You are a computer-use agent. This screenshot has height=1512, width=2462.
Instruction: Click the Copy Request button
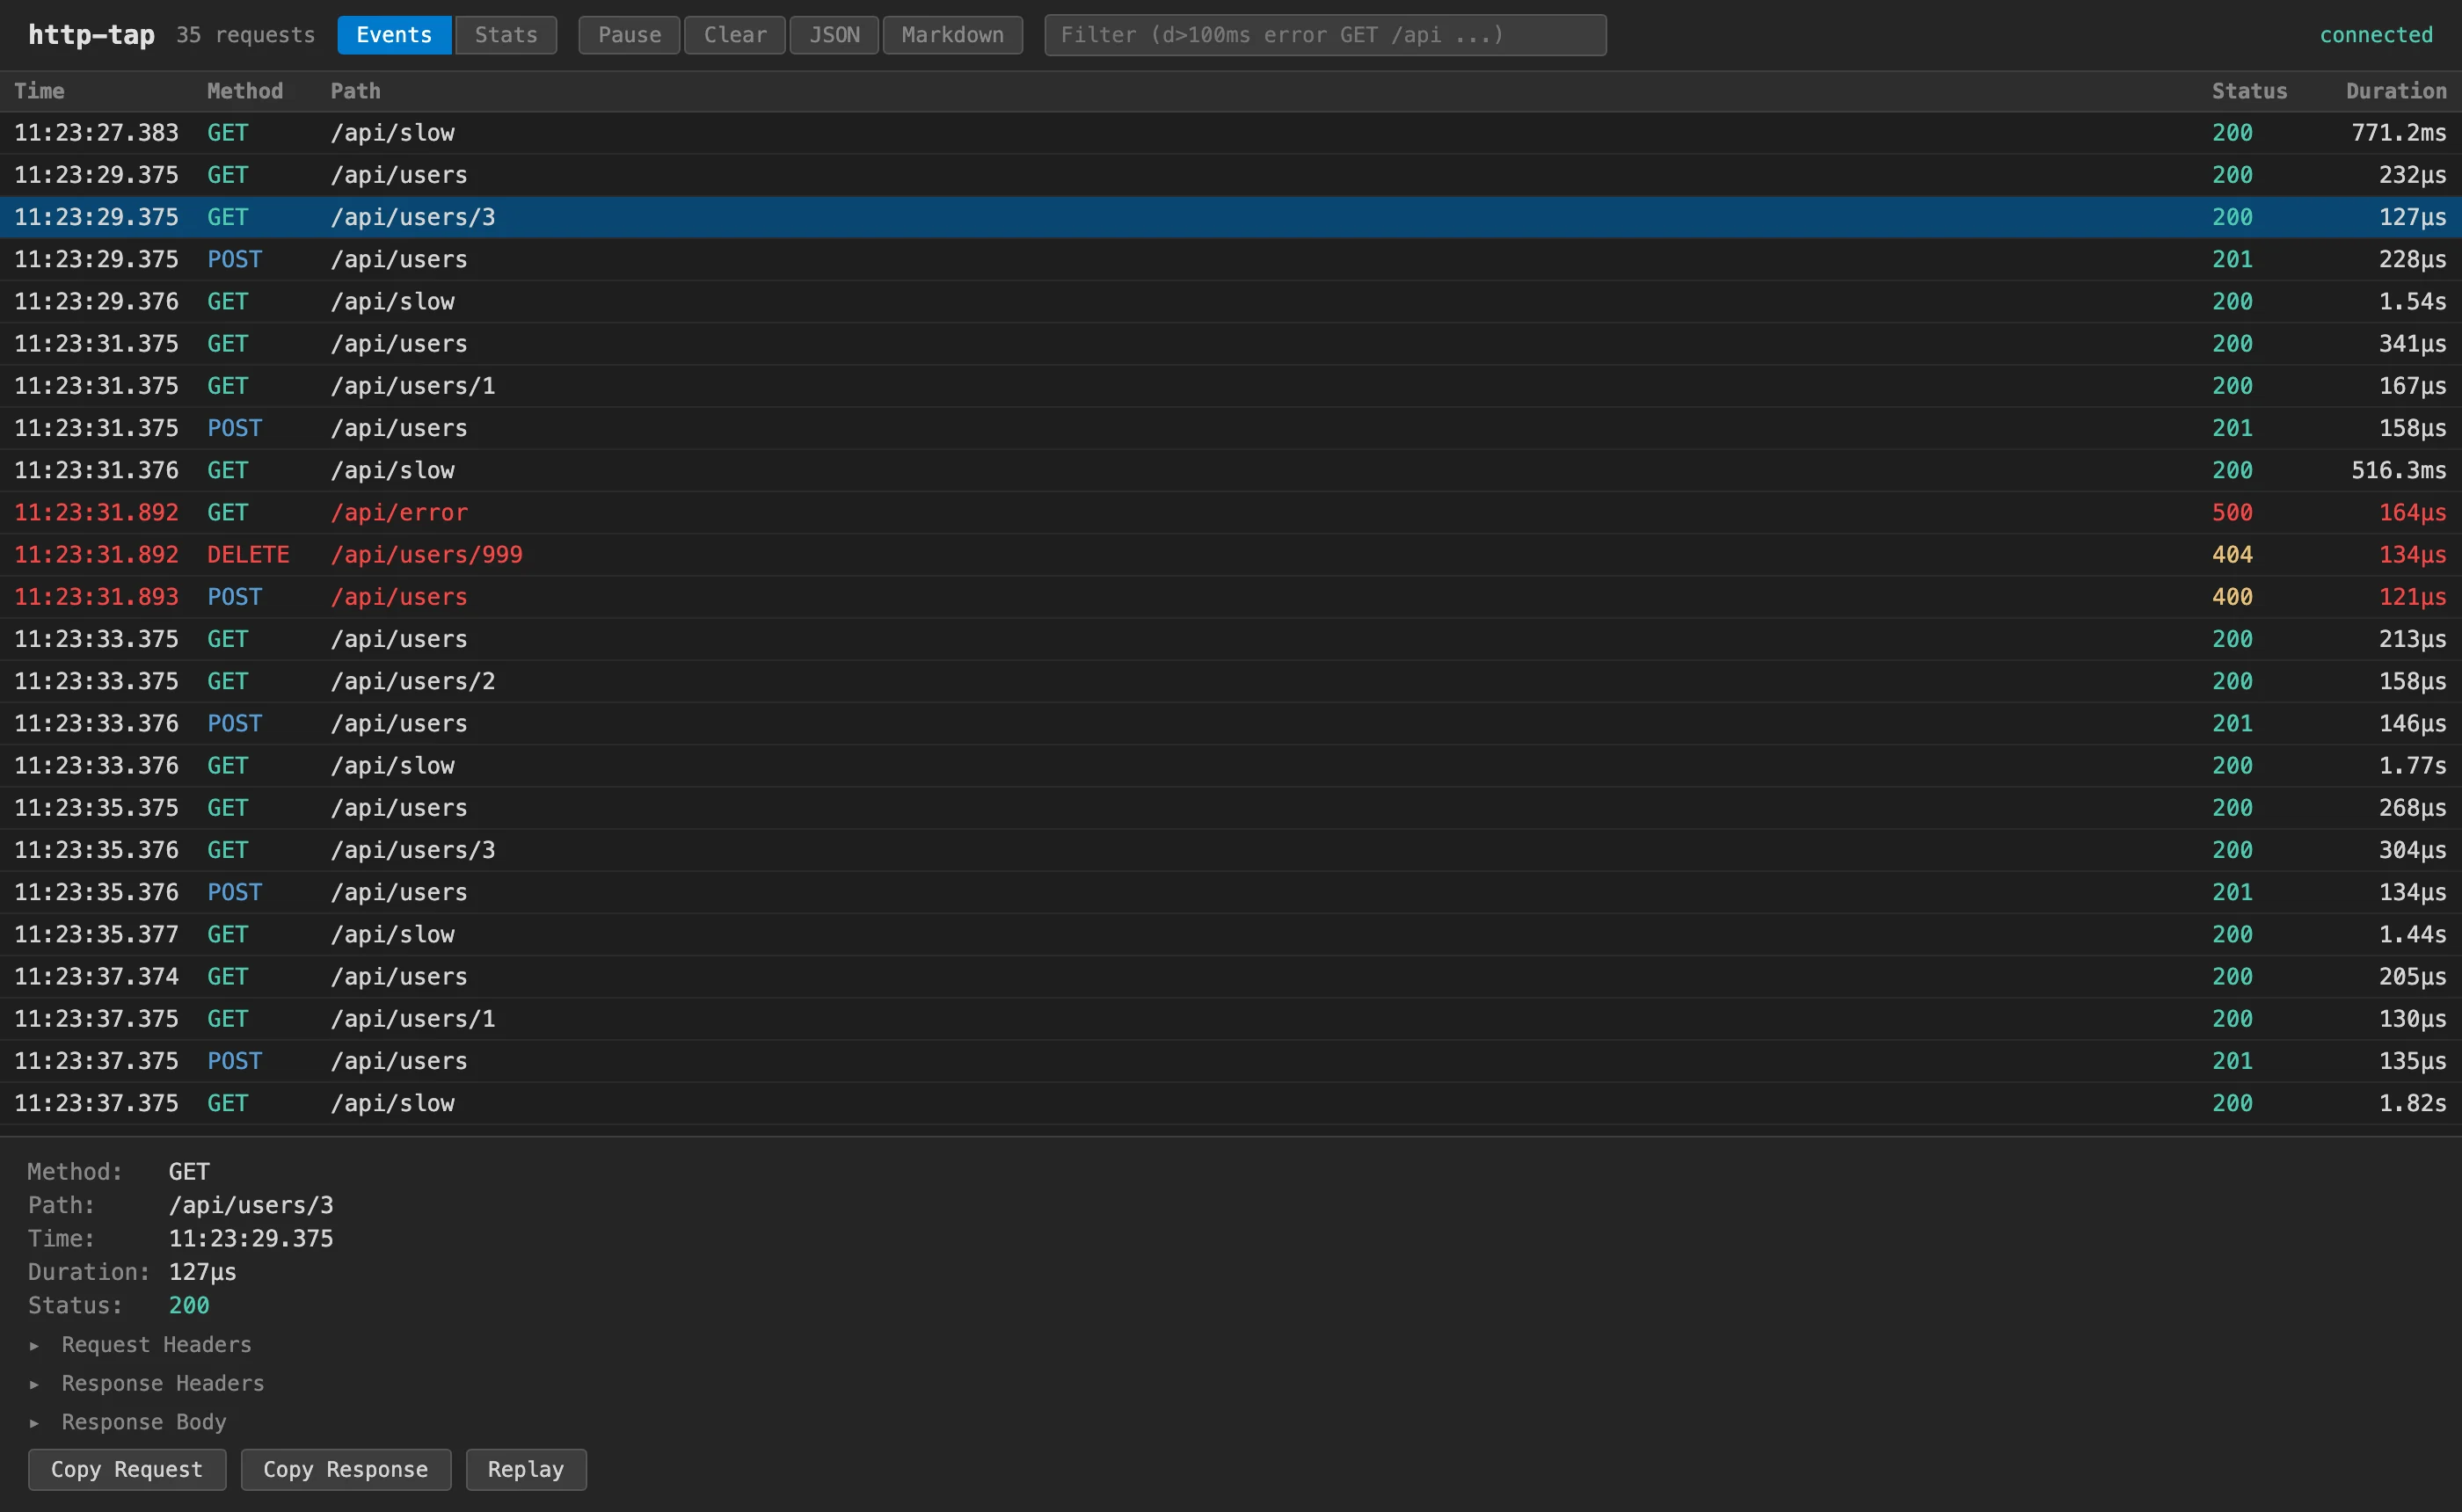[127, 1469]
